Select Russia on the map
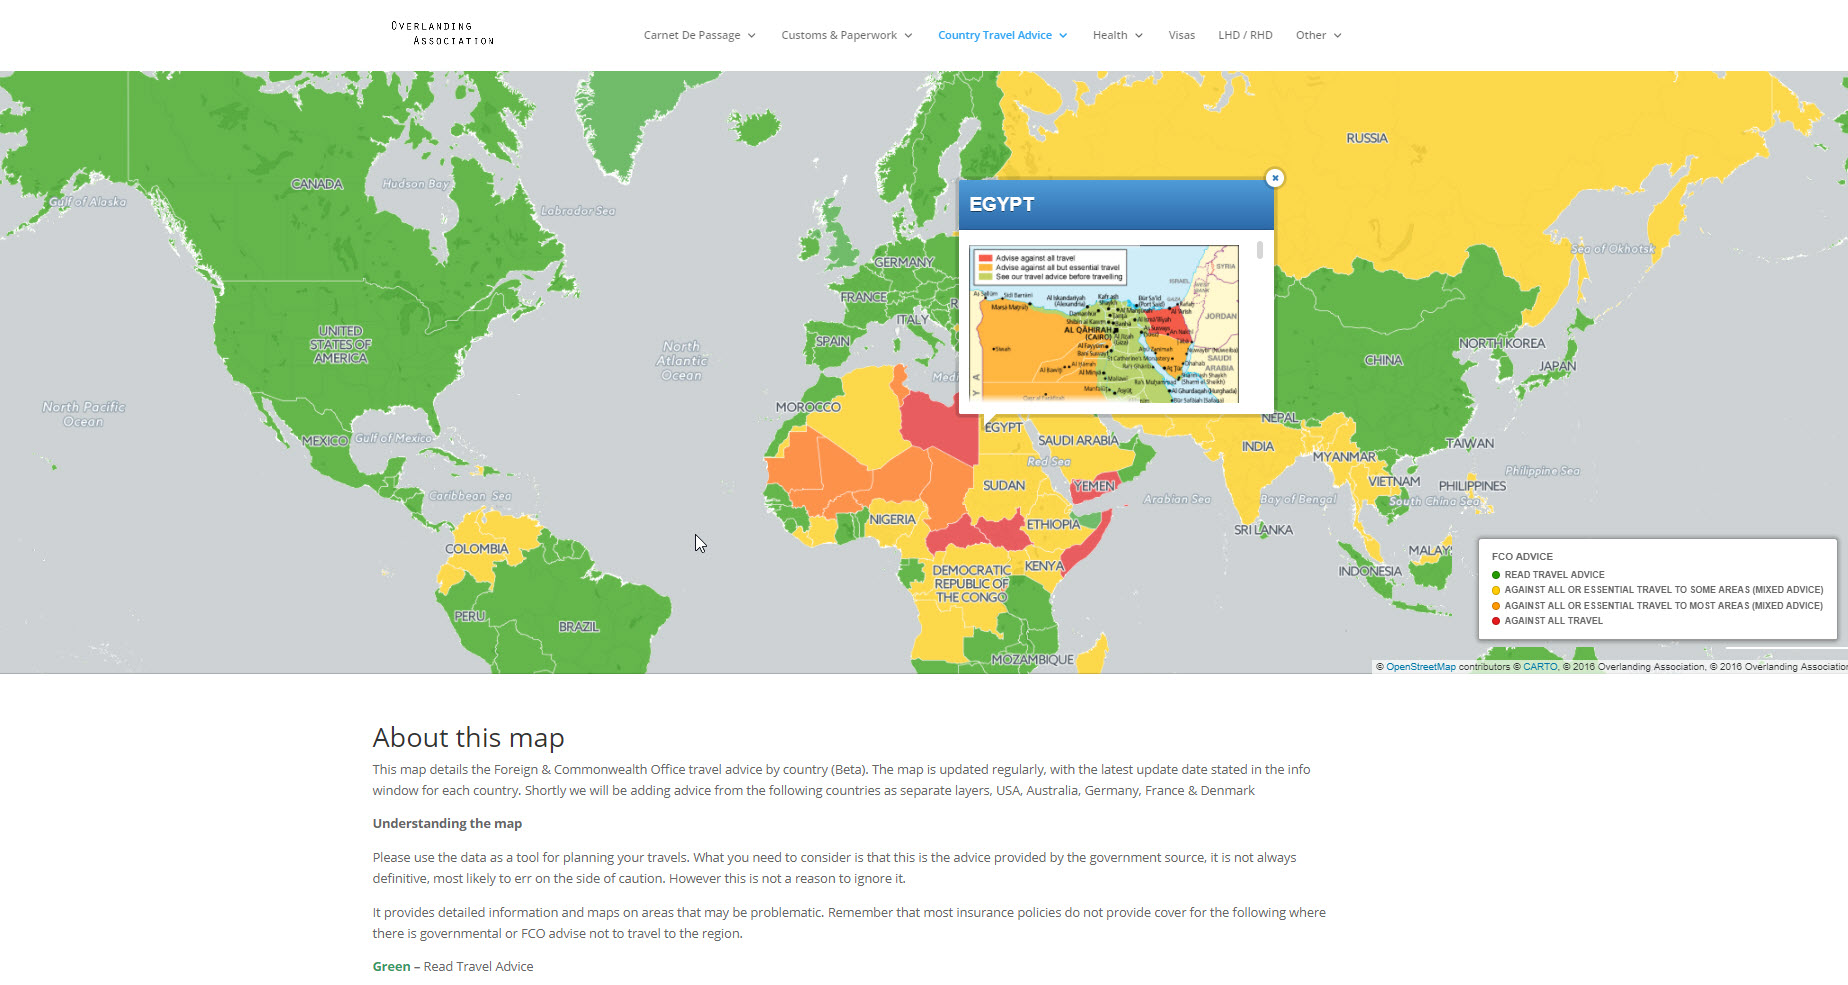 click(1366, 138)
